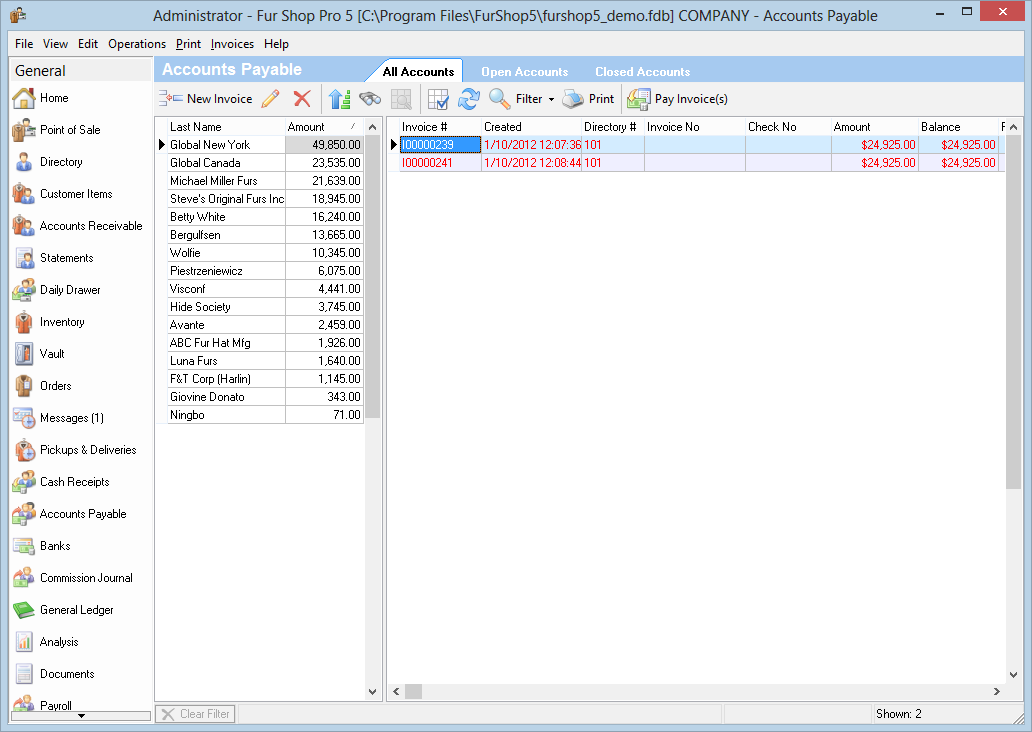1032x732 pixels.
Task: Toggle the grid checkmark selection icon
Action: tap(437, 99)
